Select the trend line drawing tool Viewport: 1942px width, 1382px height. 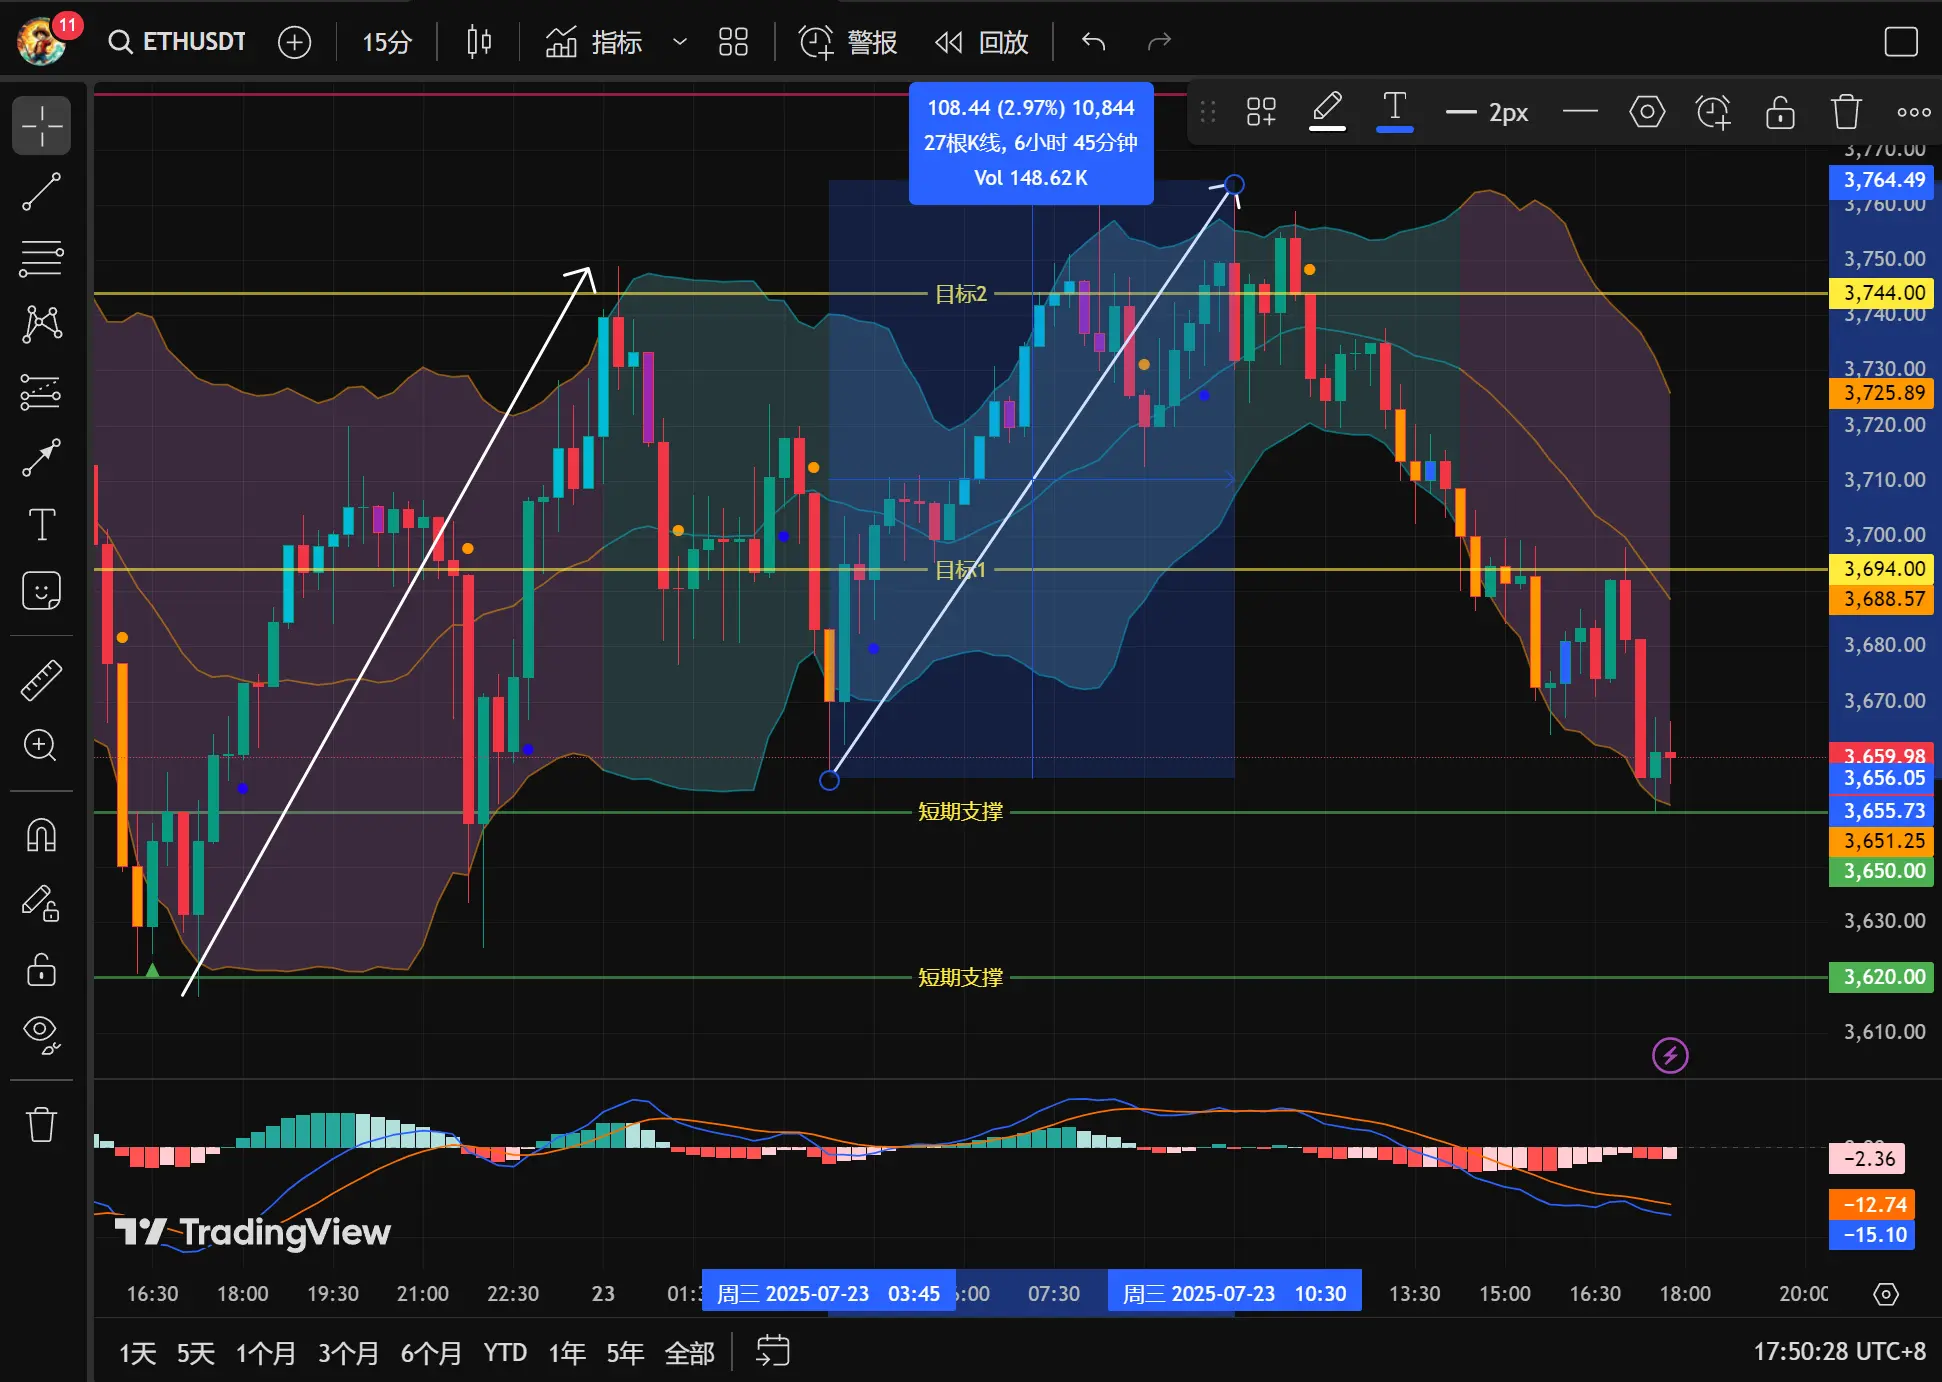point(41,191)
